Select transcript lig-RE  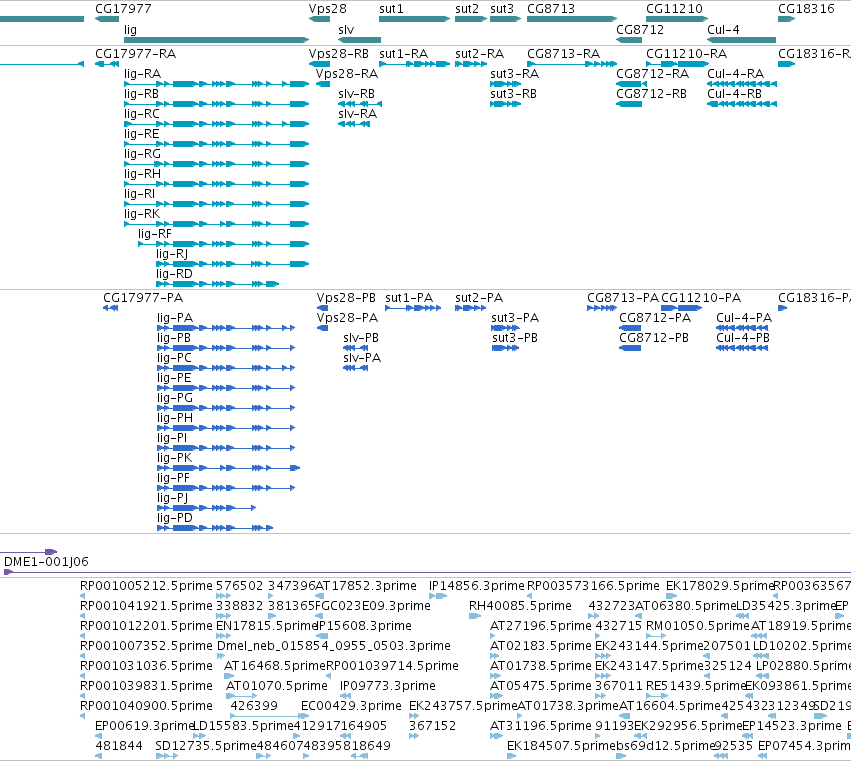217,144
